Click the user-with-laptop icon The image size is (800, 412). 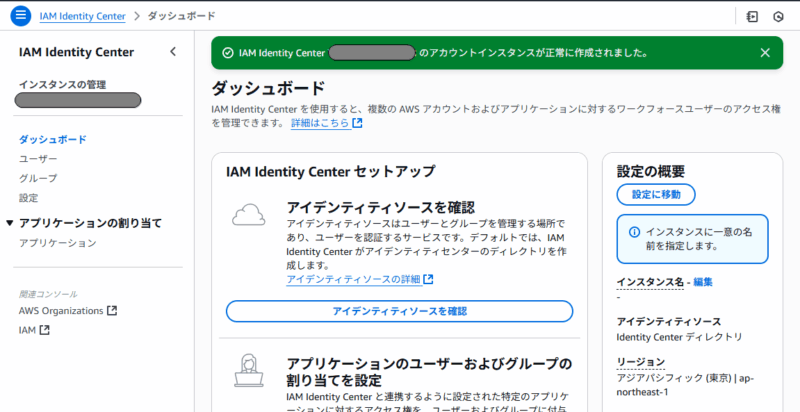tap(248, 371)
